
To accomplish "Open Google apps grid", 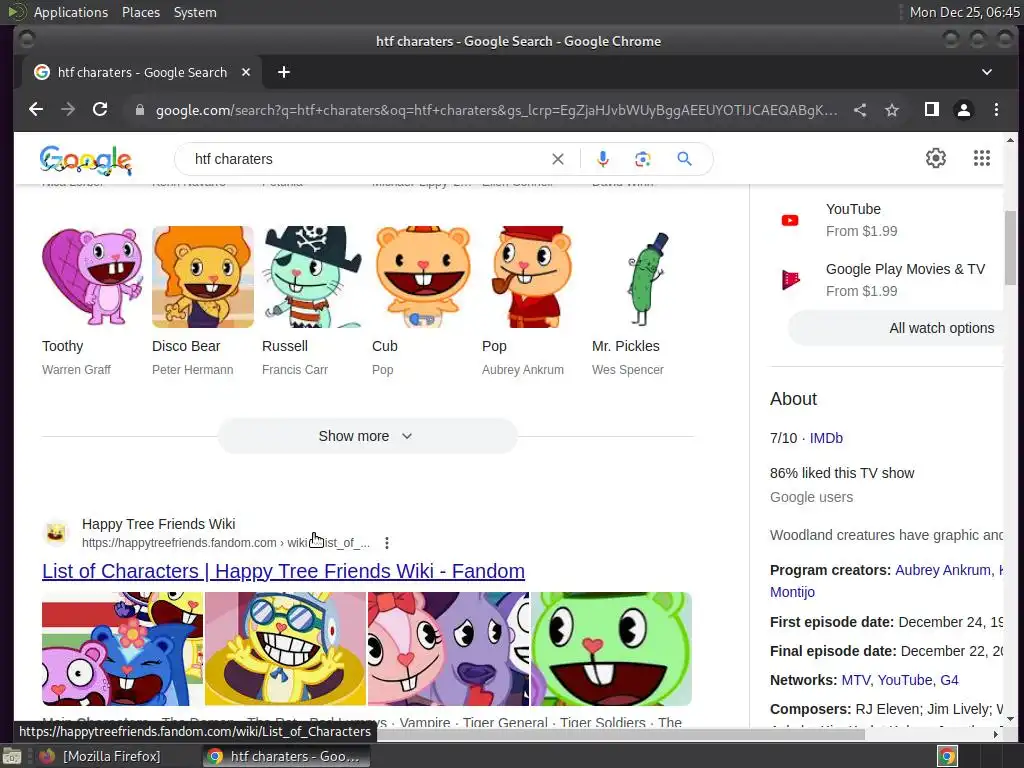I will coord(982,158).
